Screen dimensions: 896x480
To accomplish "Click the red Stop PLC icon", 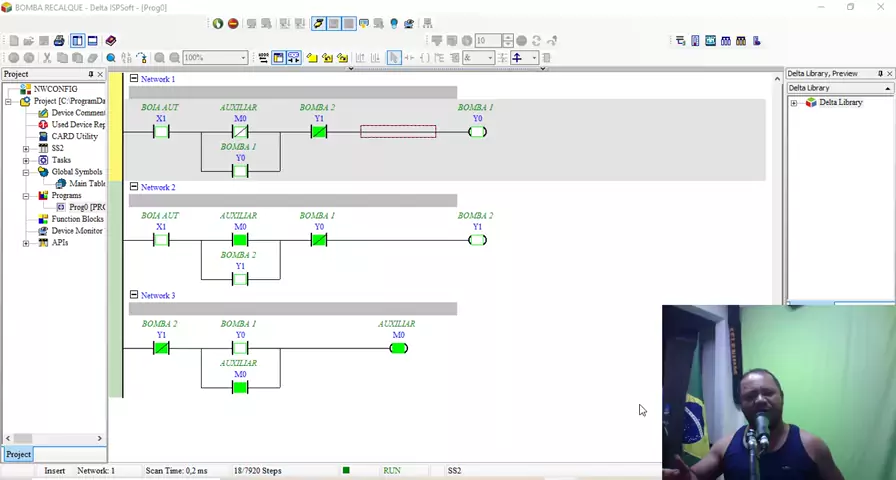I will coord(233,23).
